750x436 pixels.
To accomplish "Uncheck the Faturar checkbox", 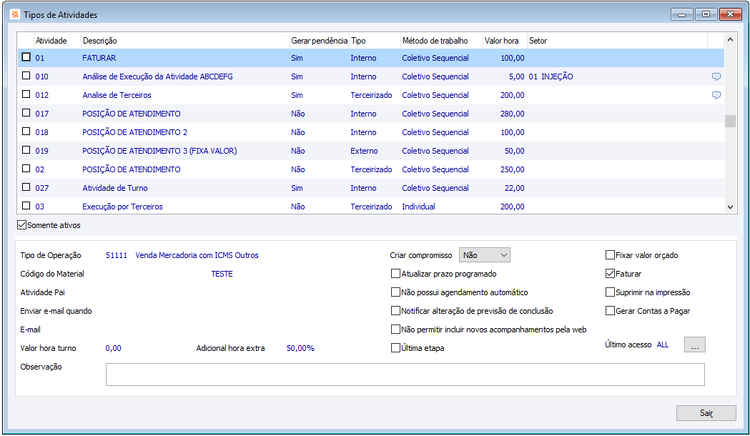I will (x=610, y=274).
